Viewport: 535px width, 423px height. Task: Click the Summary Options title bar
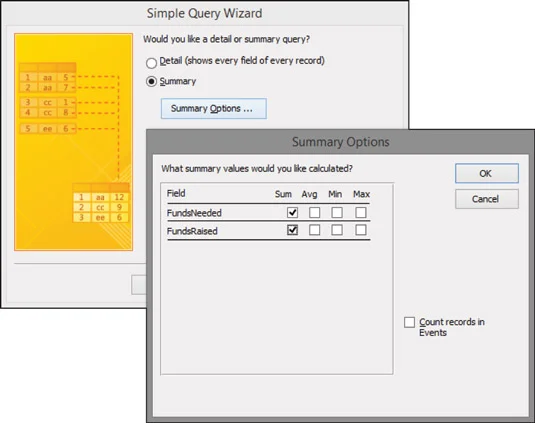(341, 142)
